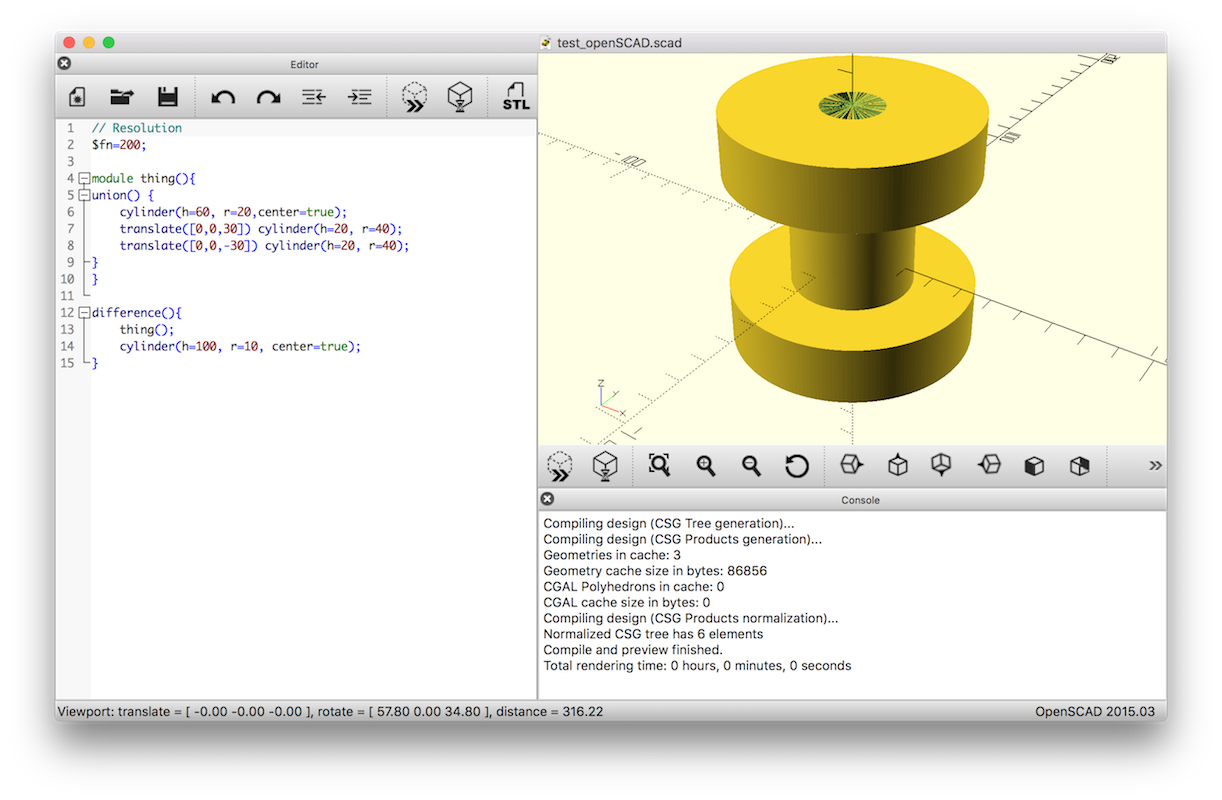
Task: Run Render from the viewport toolbar
Action: (605, 466)
